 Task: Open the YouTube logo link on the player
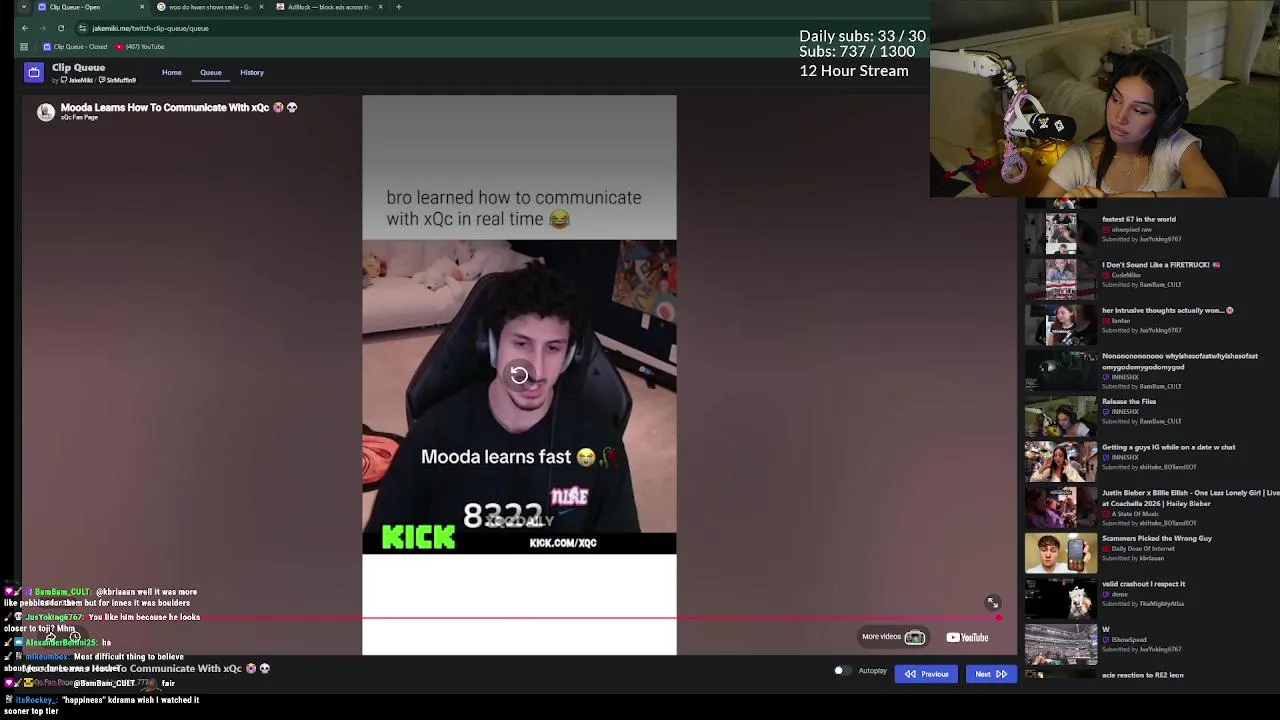point(967,637)
